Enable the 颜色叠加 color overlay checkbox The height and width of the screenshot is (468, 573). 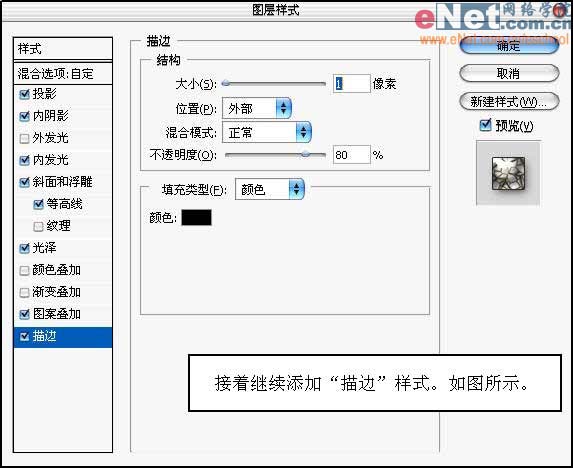[24, 271]
